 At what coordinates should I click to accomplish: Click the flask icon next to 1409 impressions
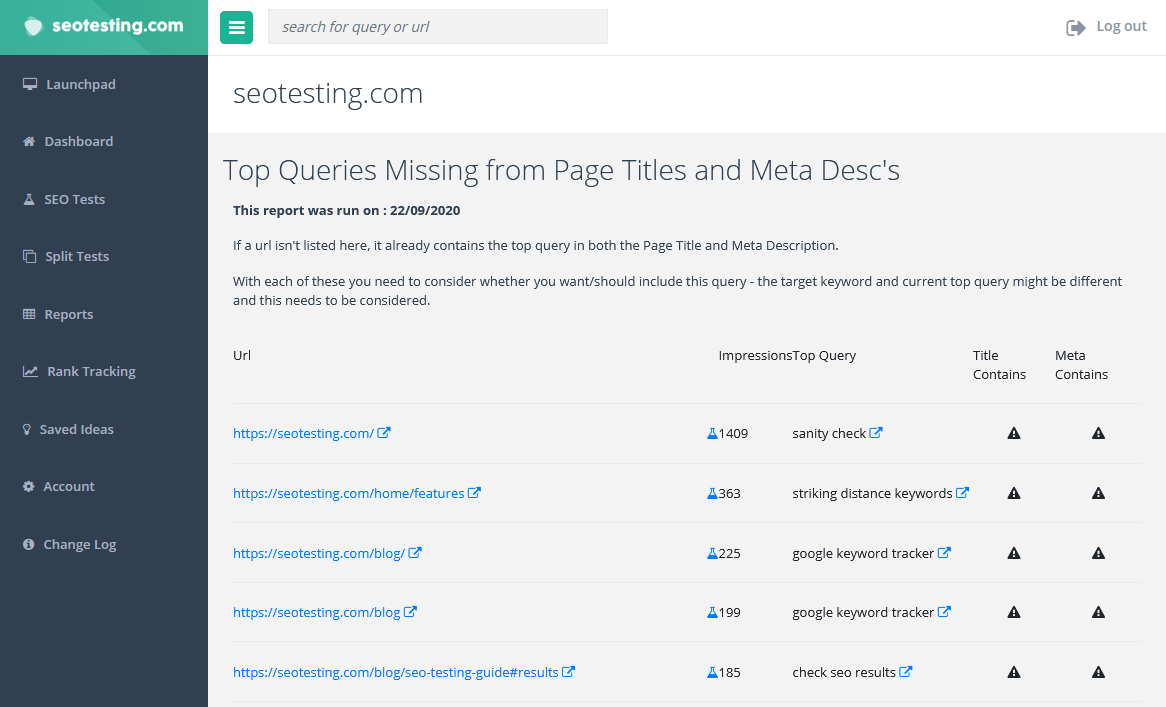pyautogui.click(x=712, y=433)
